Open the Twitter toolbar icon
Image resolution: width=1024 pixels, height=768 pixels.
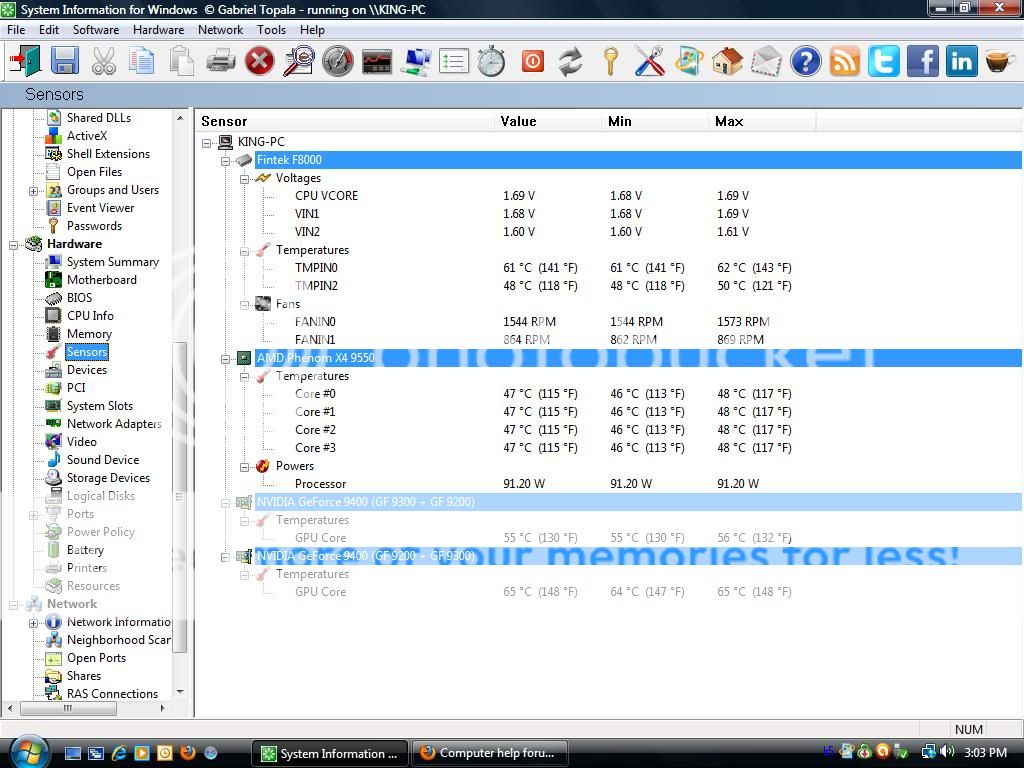[x=883, y=61]
